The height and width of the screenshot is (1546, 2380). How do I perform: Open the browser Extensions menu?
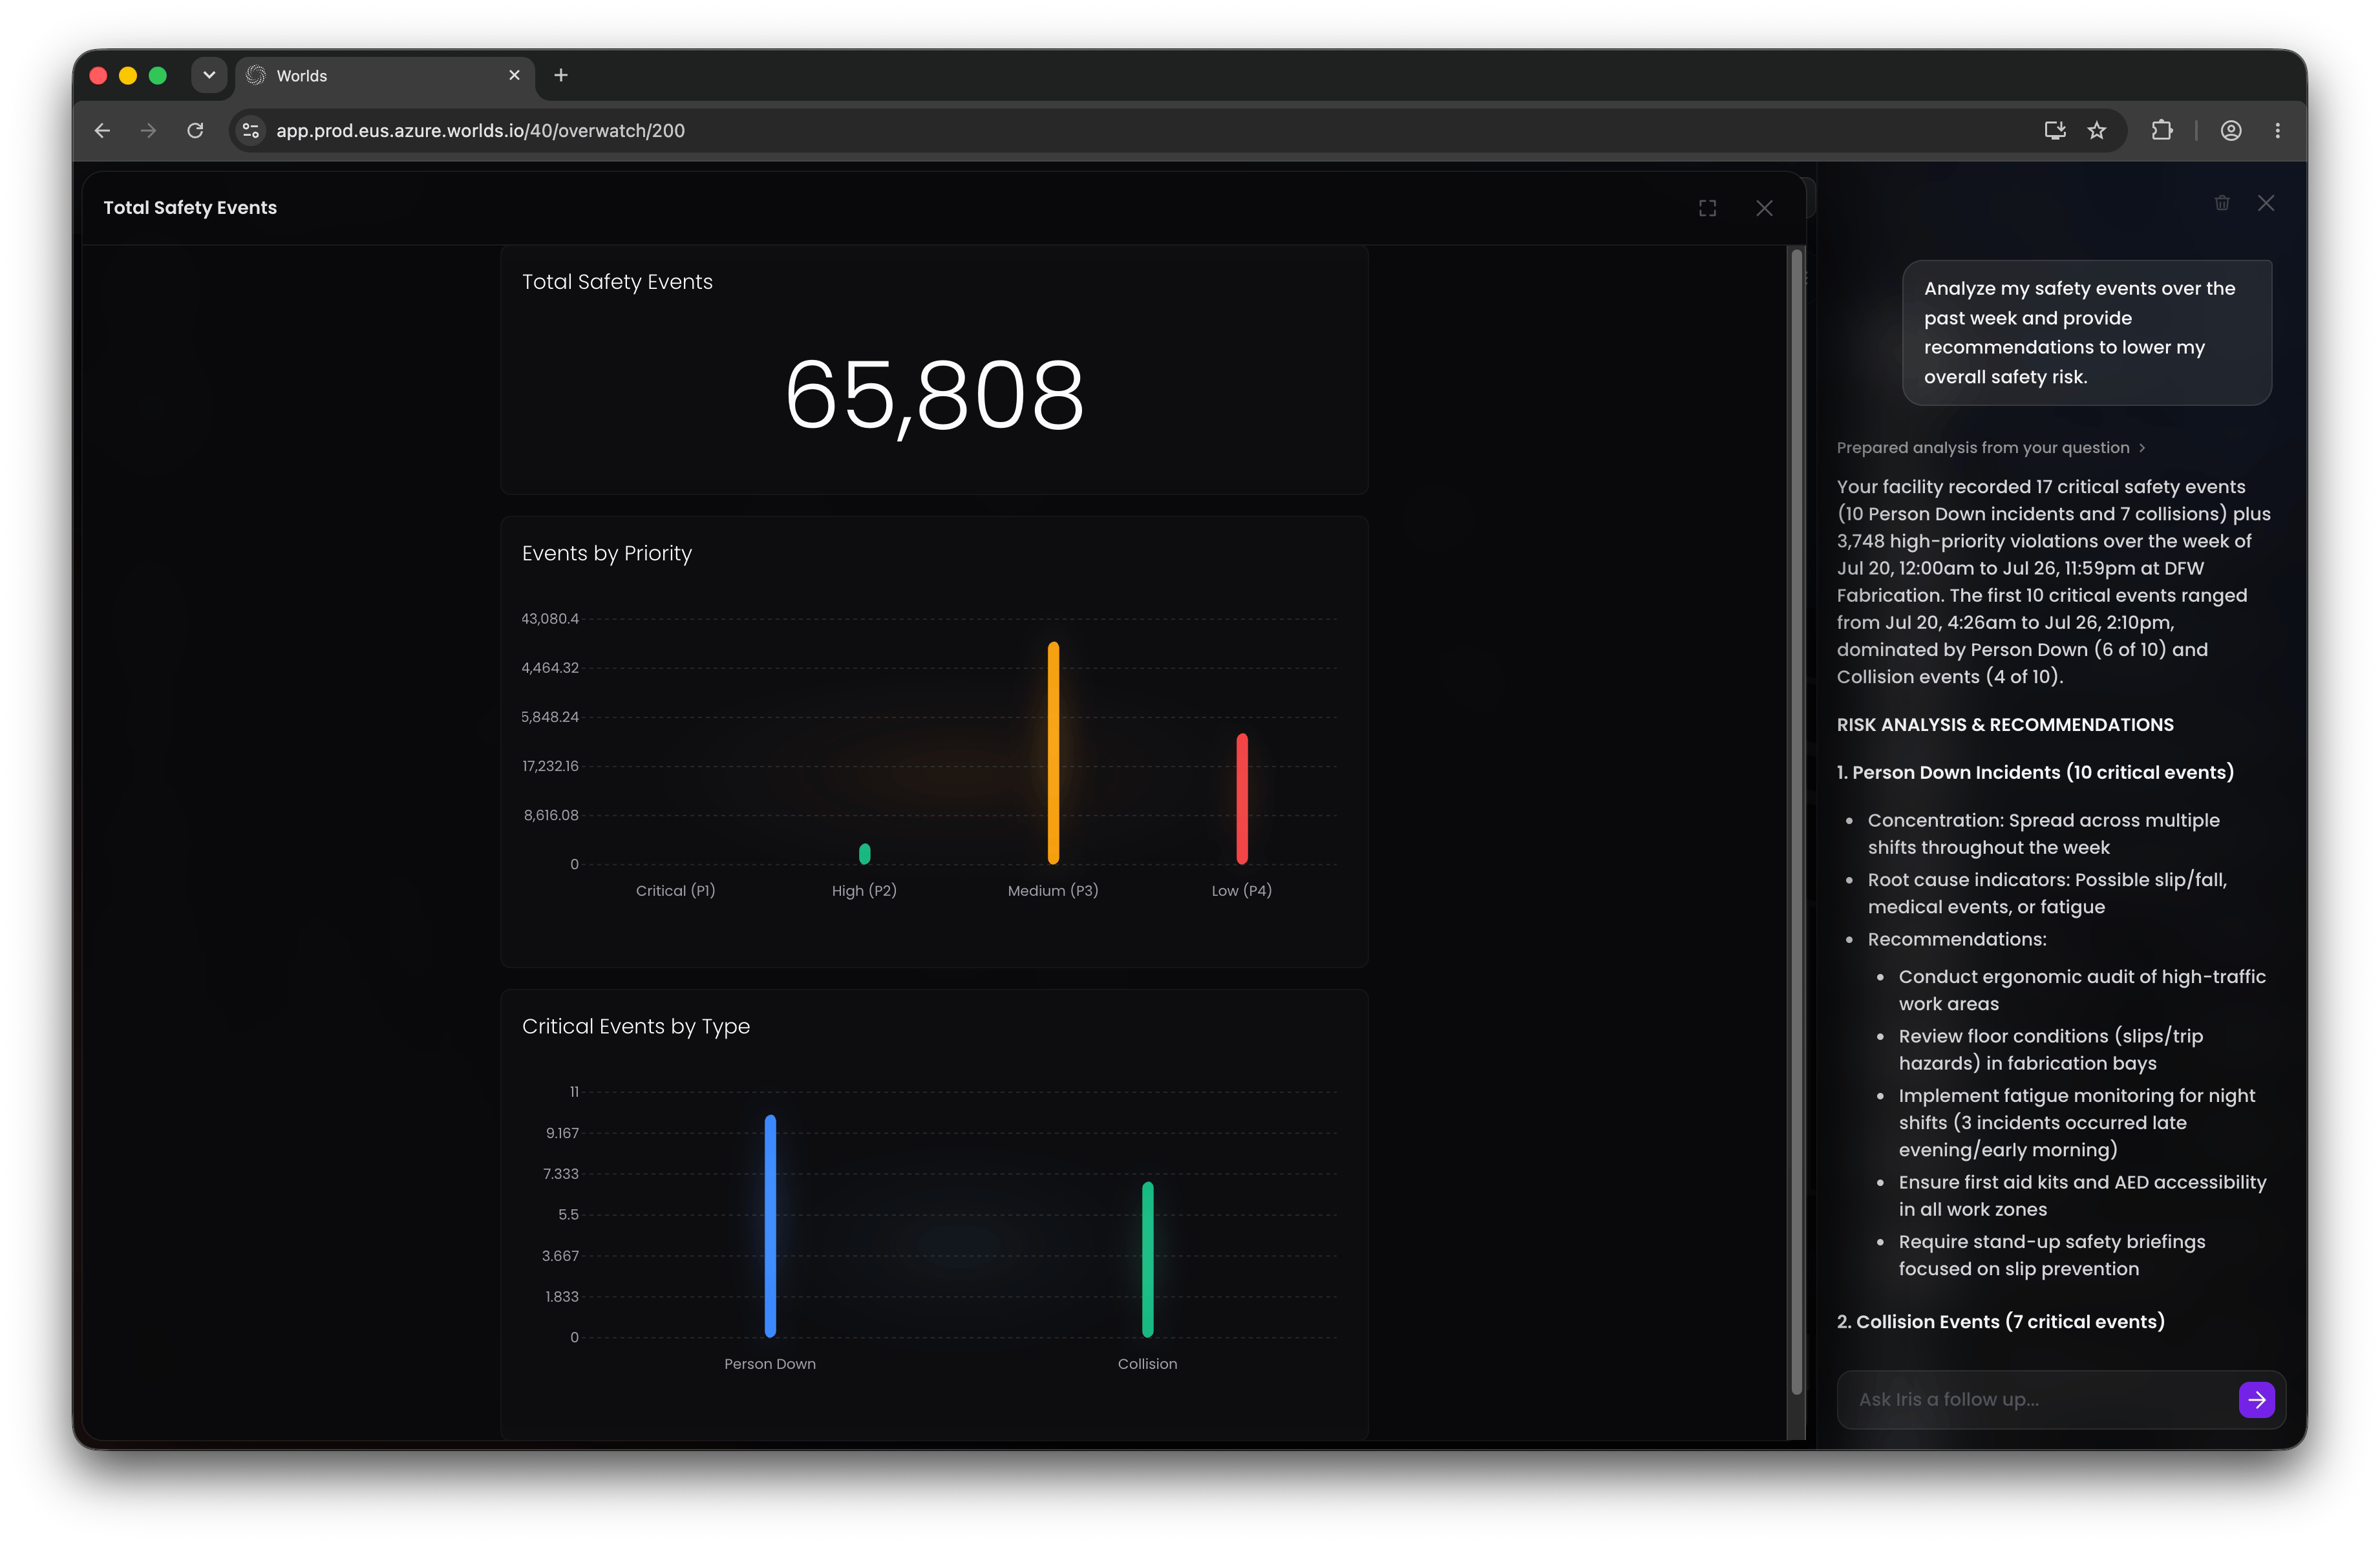pyautogui.click(x=2162, y=130)
